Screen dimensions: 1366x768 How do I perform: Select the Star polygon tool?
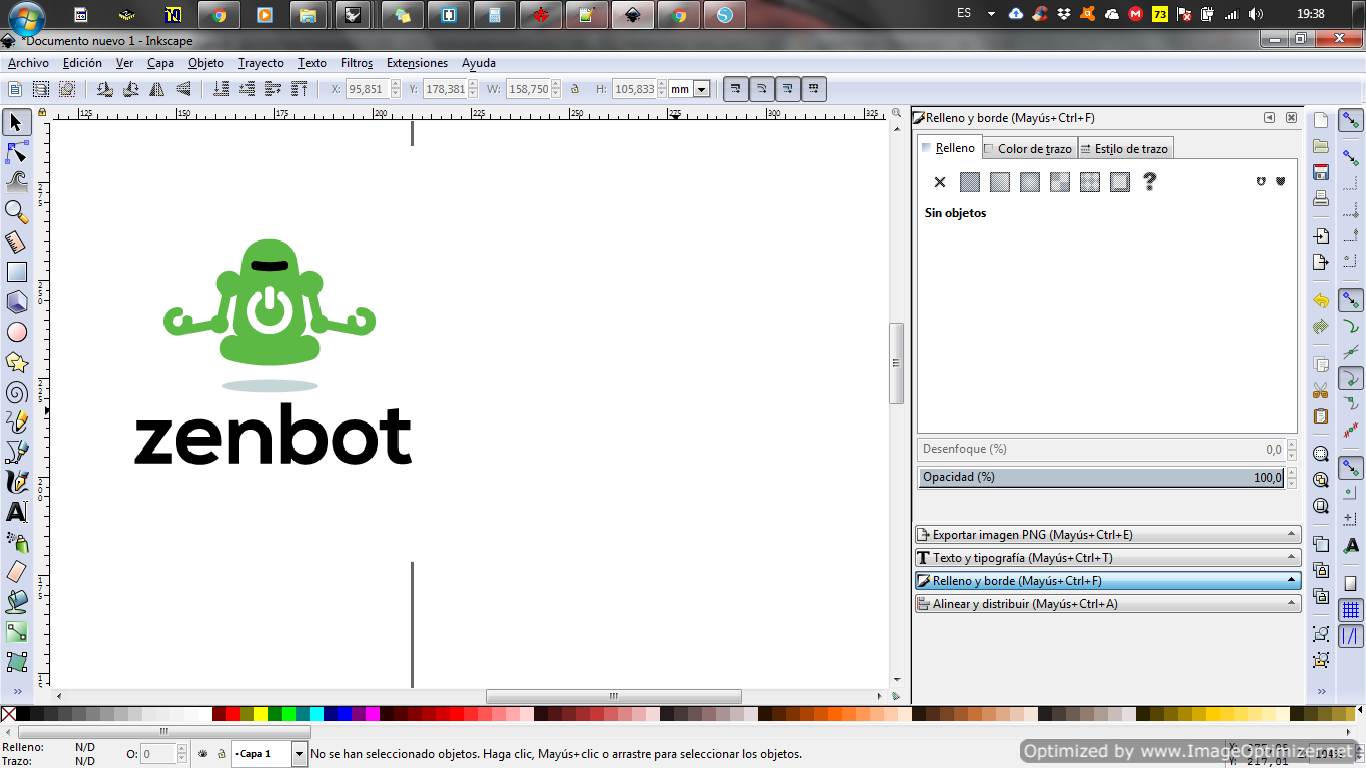point(16,362)
